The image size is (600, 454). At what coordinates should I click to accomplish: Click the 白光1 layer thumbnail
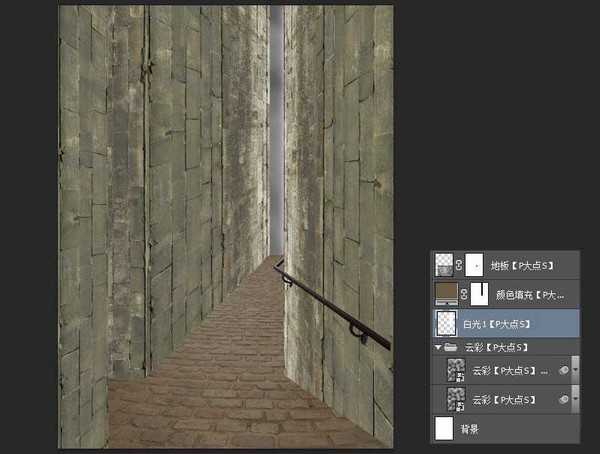(x=445, y=322)
